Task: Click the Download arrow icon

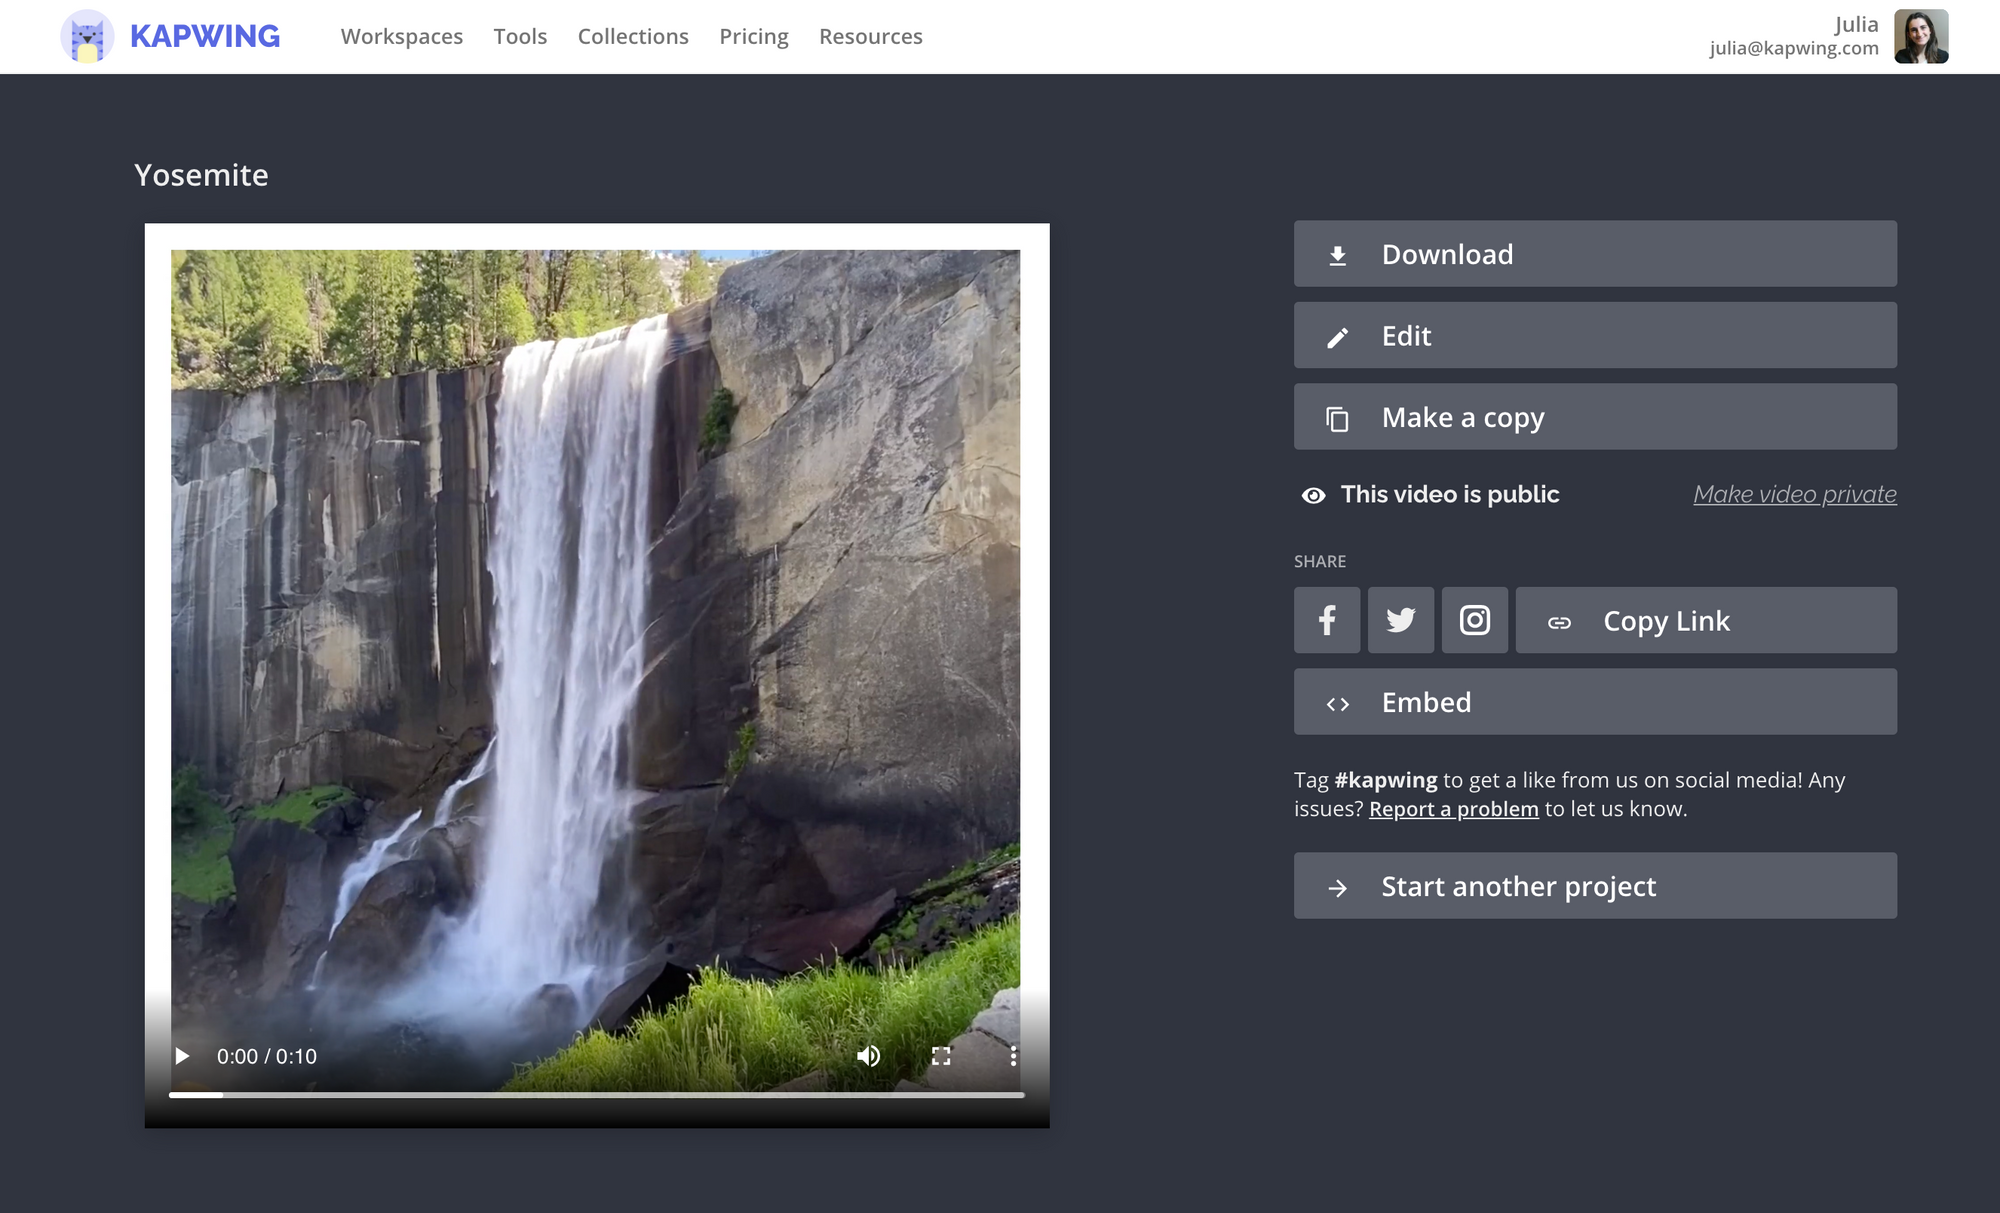Action: point(1337,253)
